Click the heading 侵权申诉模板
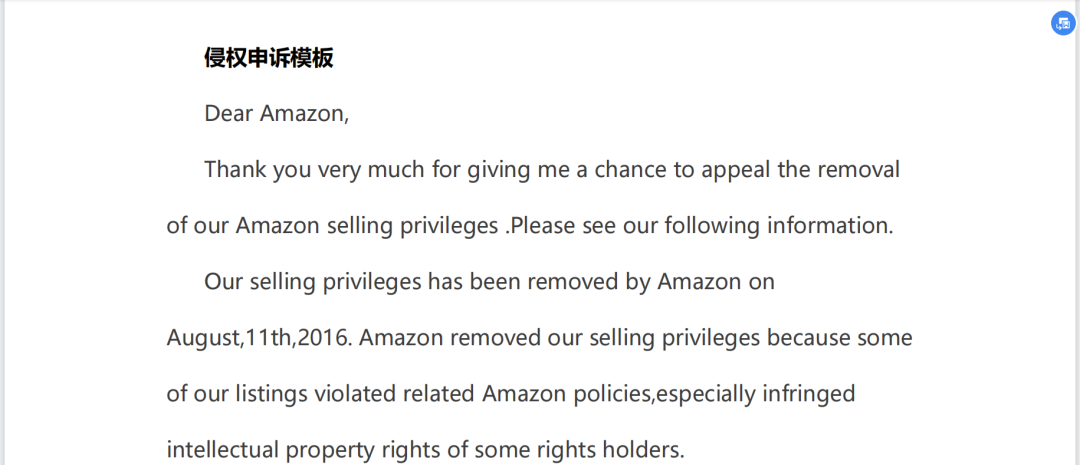Viewport: 1080px width, 465px height. tap(269, 59)
